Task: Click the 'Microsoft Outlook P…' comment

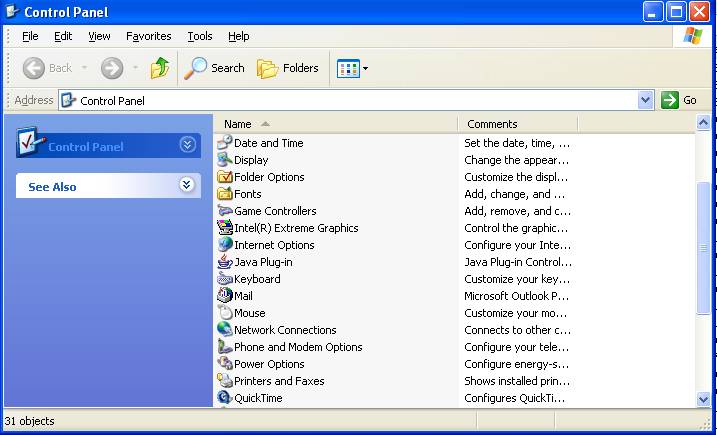Action: pos(516,296)
